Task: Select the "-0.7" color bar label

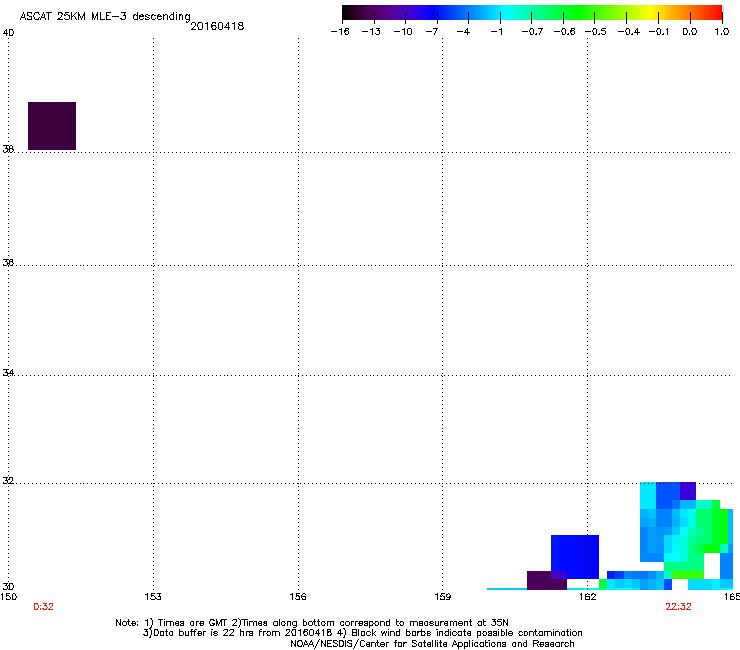Action: (532, 32)
